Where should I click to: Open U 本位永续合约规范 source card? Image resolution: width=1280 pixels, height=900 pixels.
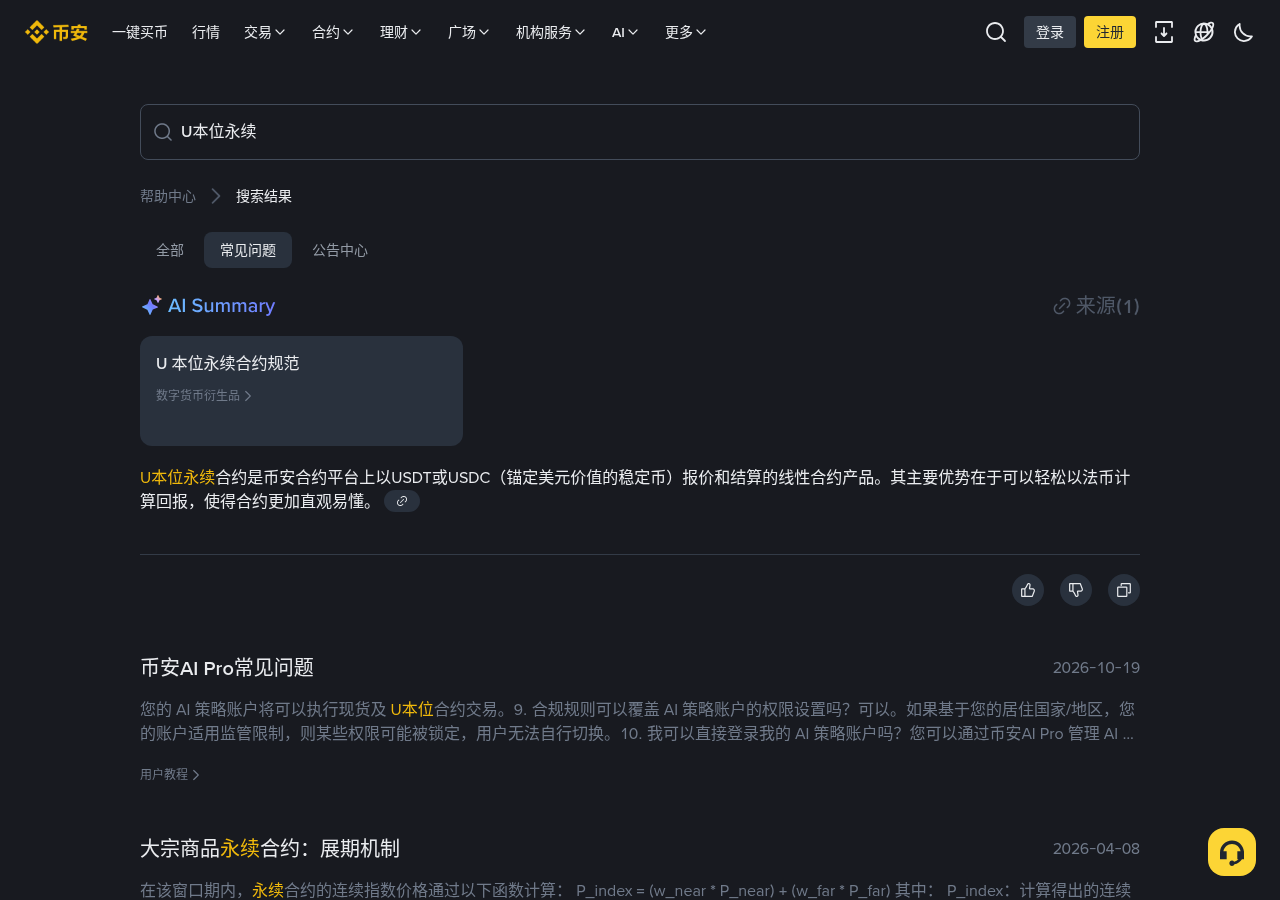pos(301,391)
